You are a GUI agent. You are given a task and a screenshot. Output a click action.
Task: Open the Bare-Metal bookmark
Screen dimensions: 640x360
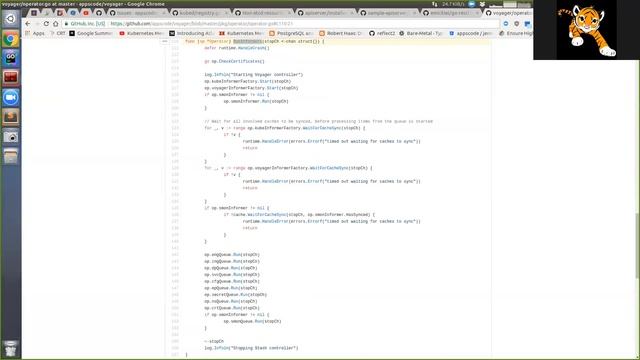click(x=421, y=33)
